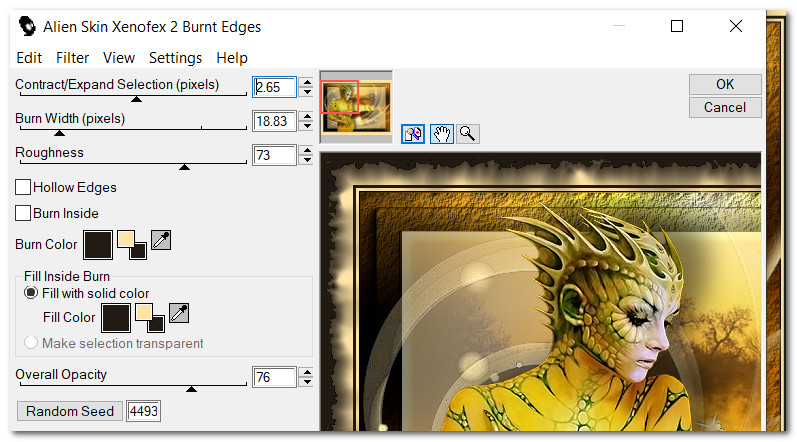The height and width of the screenshot is (442, 797).
Task: Open the Help menu
Action: [x=232, y=58]
